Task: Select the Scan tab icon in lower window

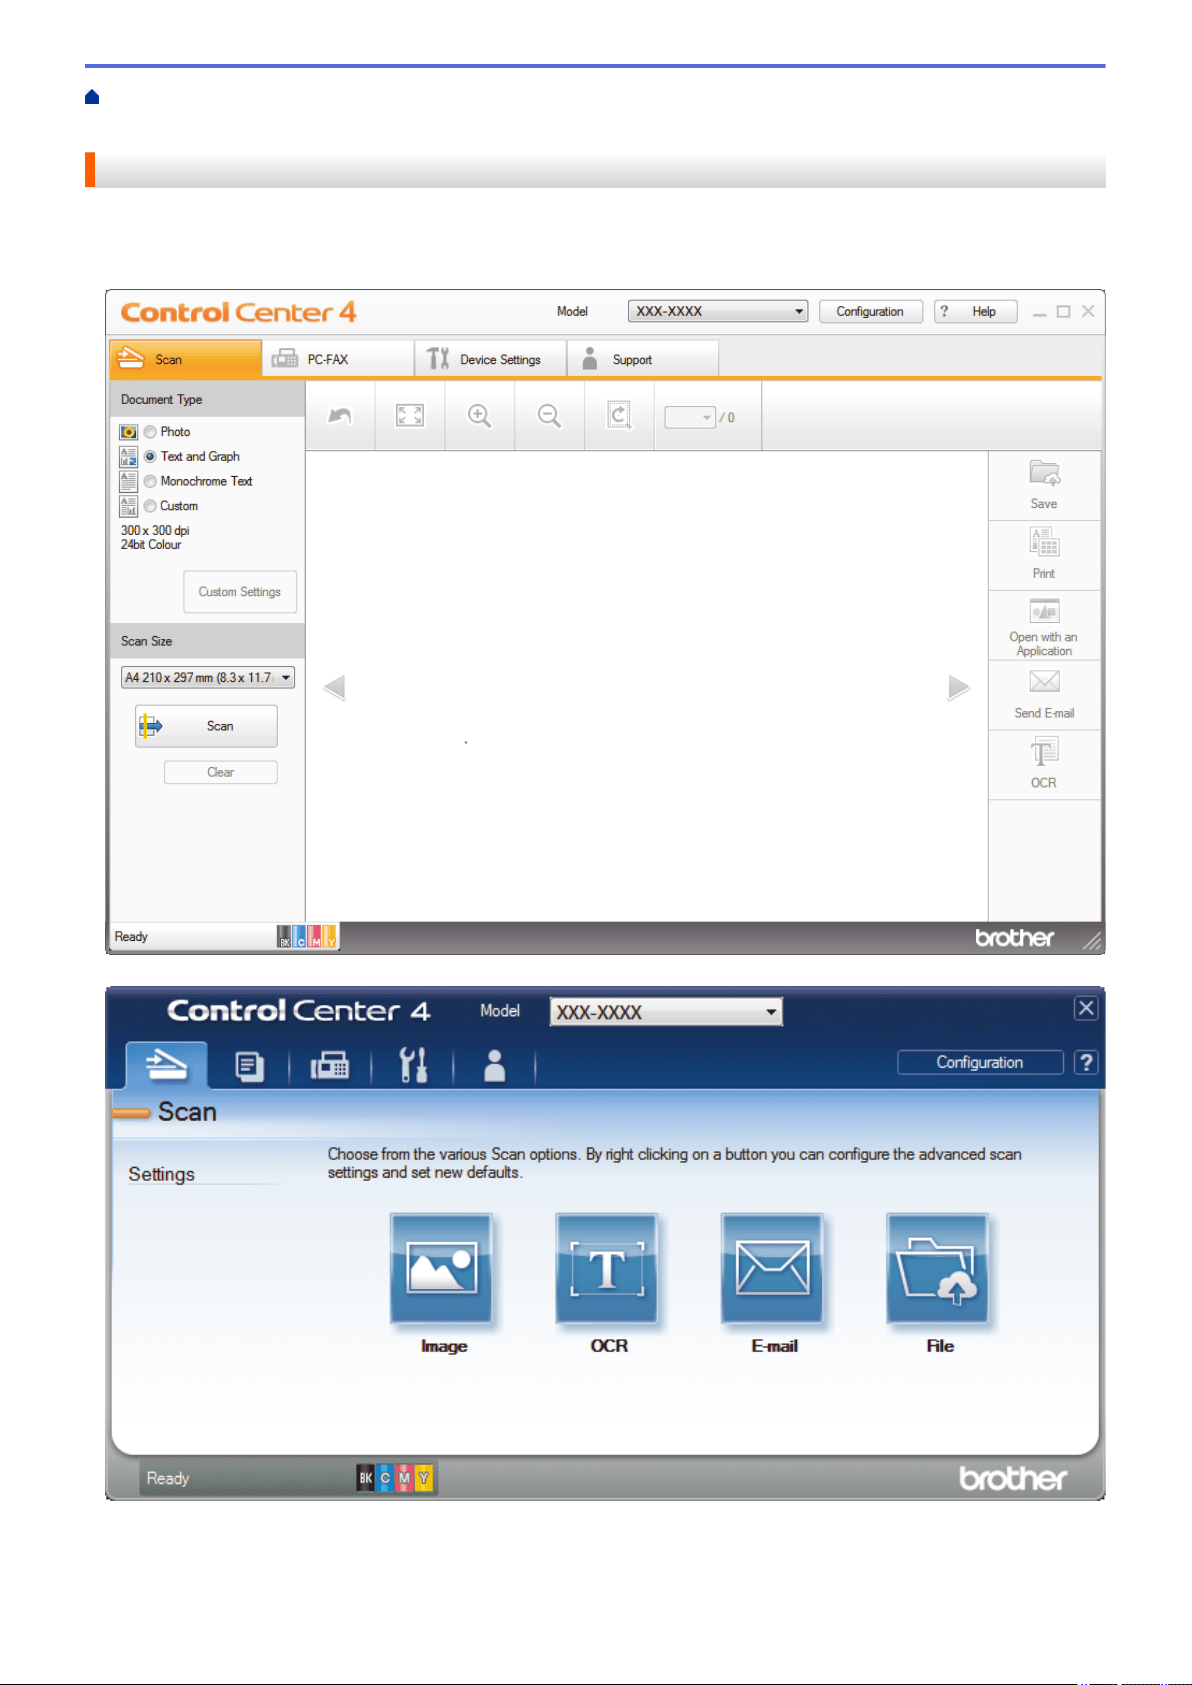Action: 167,1066
